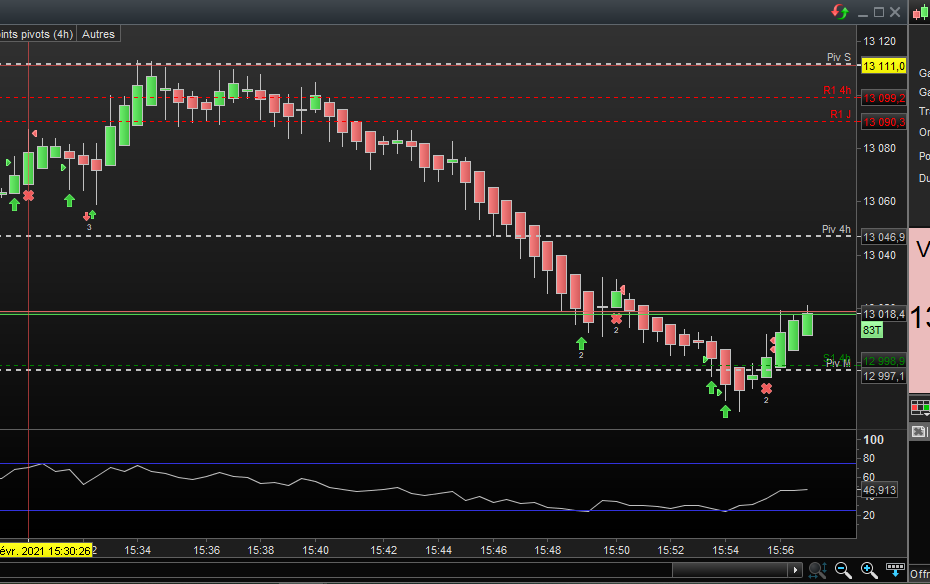Click the 13 046,9 pivot price label
Image resolution: width=930 pixels, height=584 pixels.
[x=884, y=237]
